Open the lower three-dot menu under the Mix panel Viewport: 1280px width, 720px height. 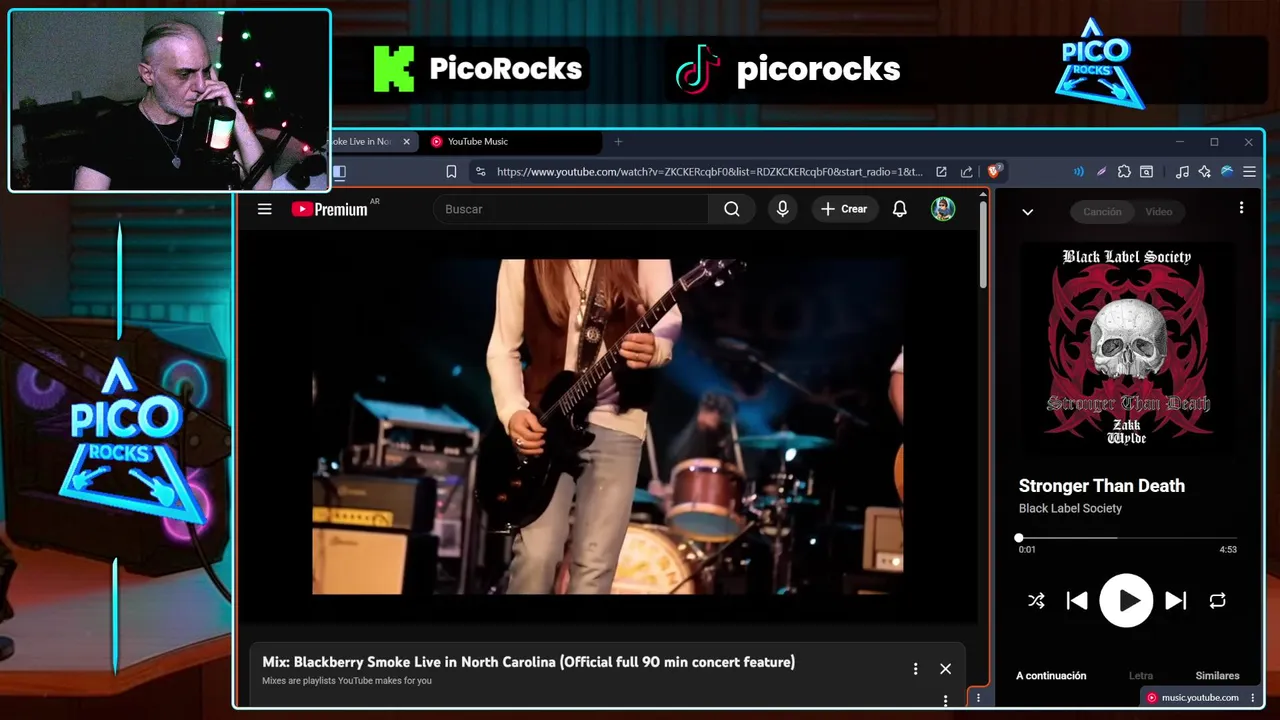tap(945, 699)
